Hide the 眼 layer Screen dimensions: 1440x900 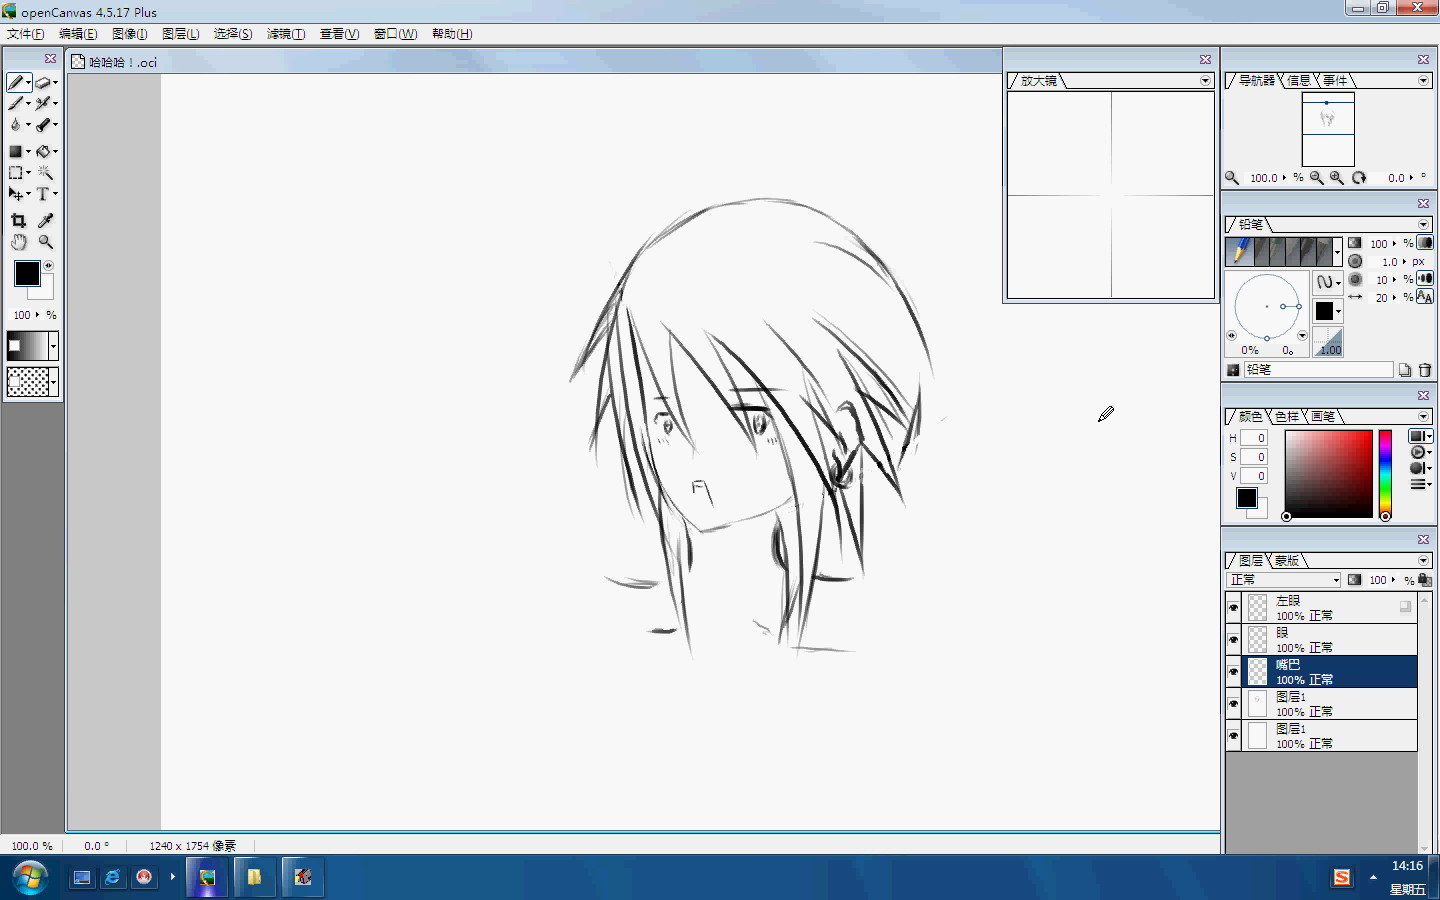pyautogui.click(x=1233, y=639)
